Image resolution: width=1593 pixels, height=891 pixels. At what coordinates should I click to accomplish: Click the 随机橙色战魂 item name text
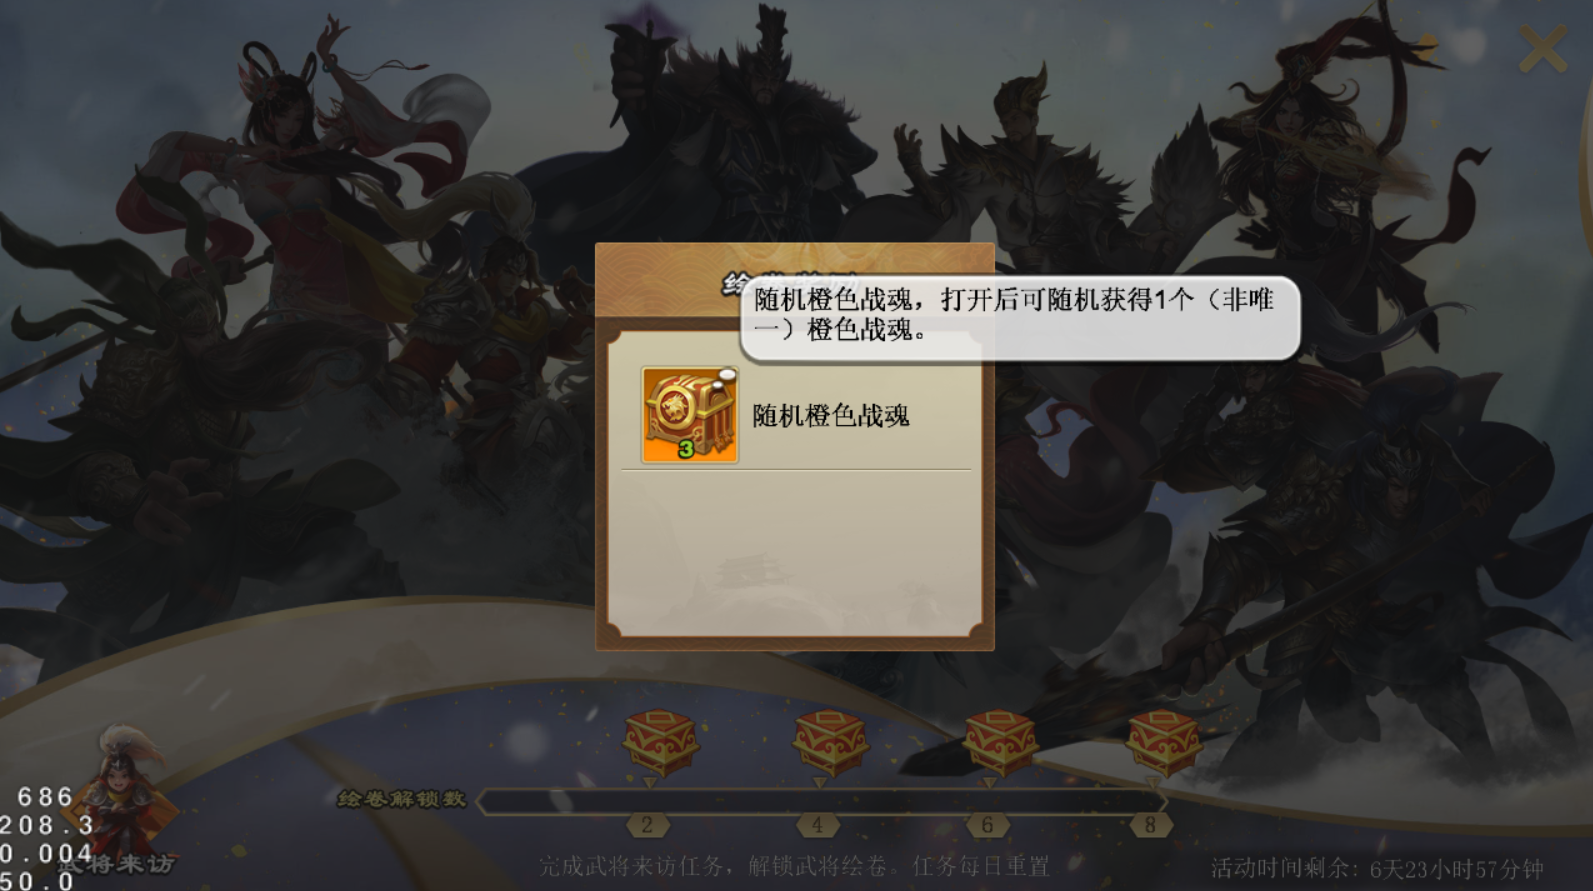click(x=831, y=415)
